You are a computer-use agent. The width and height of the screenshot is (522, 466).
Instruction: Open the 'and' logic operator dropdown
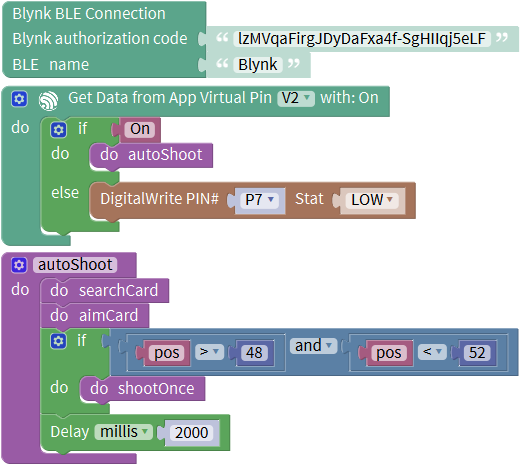tap(313, 346)
